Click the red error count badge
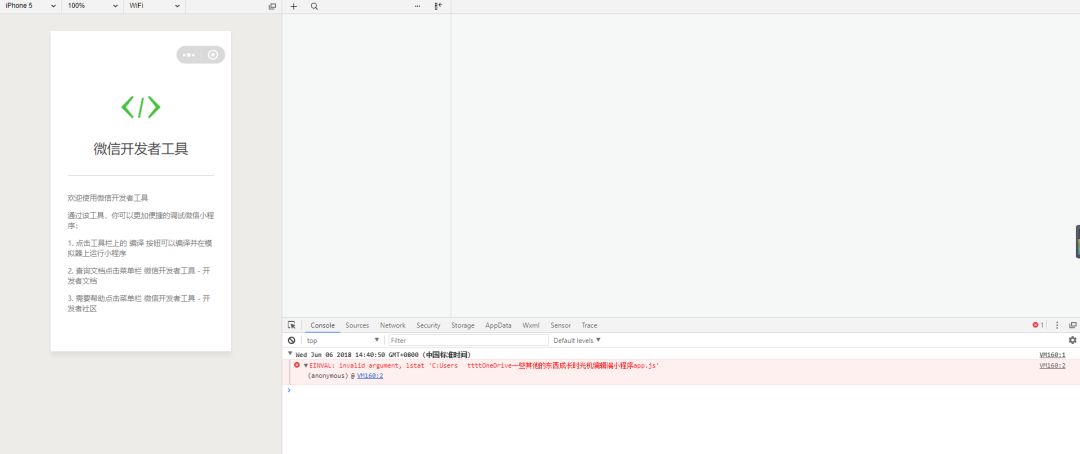The image size is (1080, 454). click(1038, 325)
